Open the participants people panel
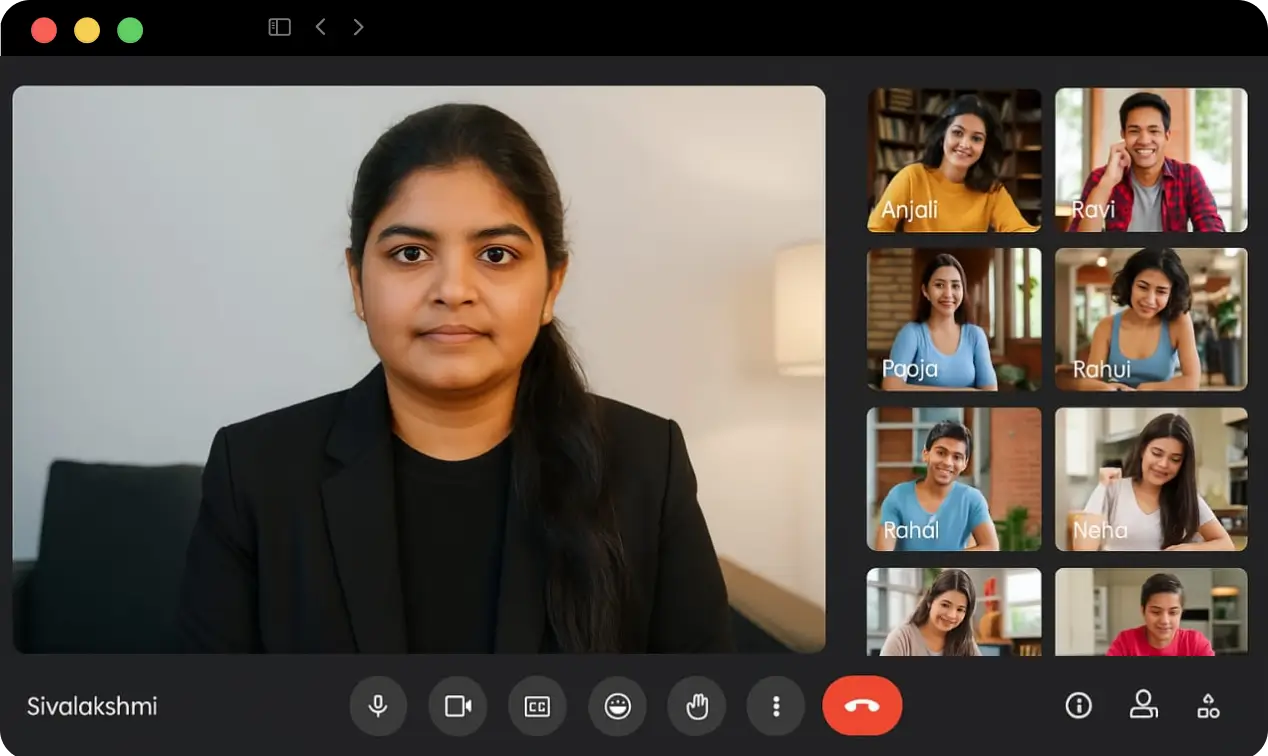This screenshot has width=1268, height=756. 1143,706
